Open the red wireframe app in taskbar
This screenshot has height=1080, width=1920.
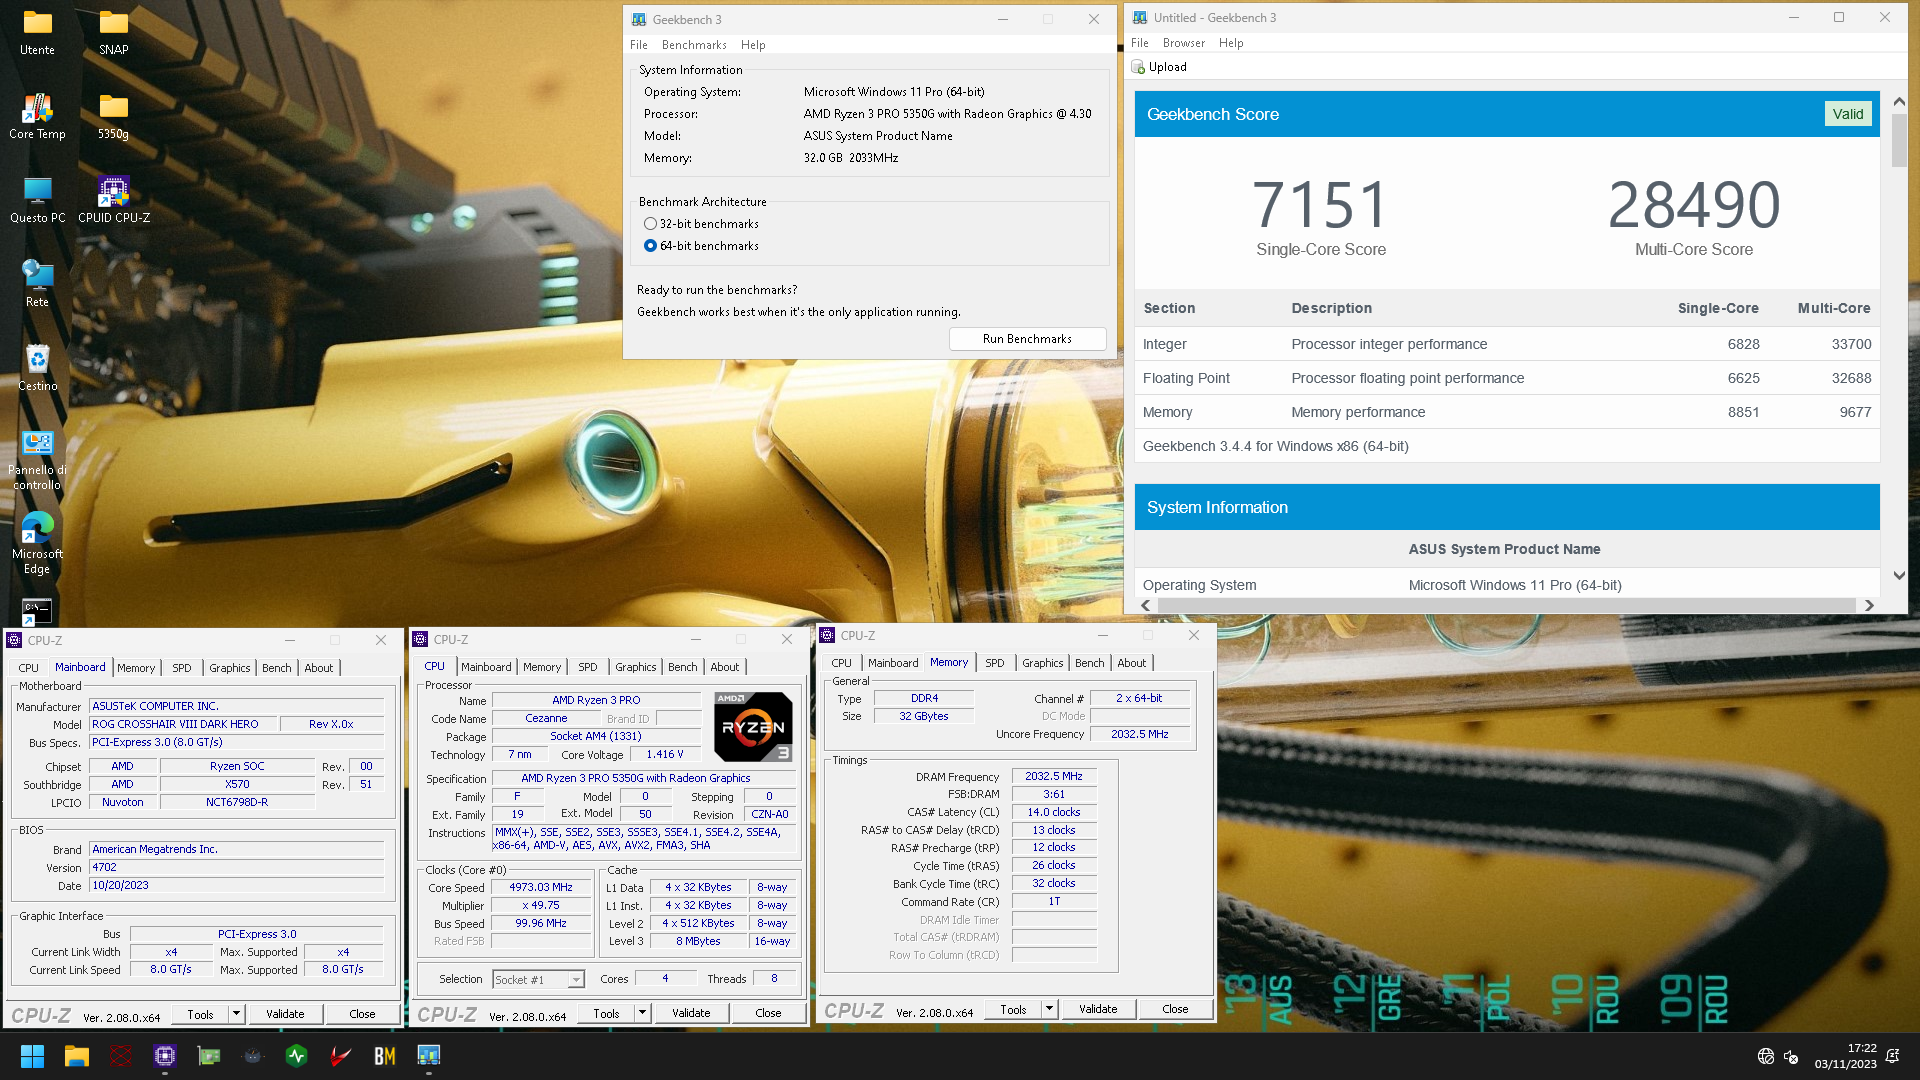pyautogui.click(x=121, y=1055)
